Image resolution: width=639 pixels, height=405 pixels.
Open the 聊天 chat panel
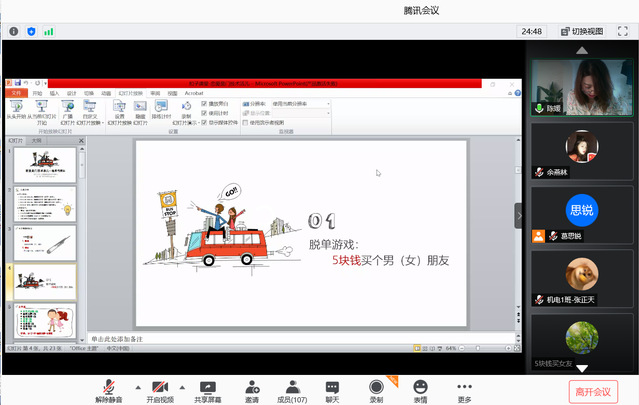[x=332, y=385]
